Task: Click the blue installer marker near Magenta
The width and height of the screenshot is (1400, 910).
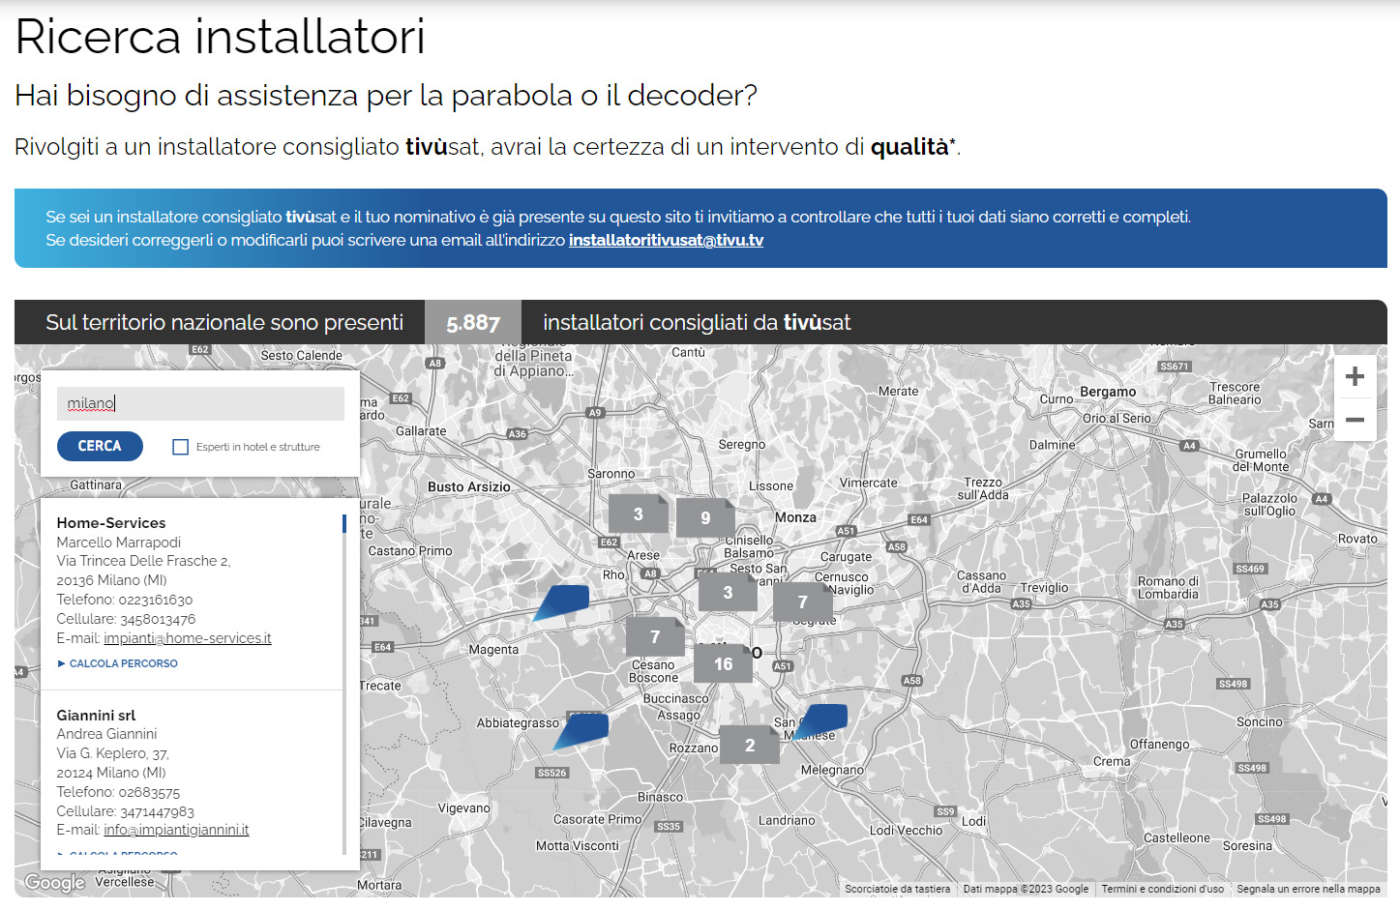Action: [562, 602]
